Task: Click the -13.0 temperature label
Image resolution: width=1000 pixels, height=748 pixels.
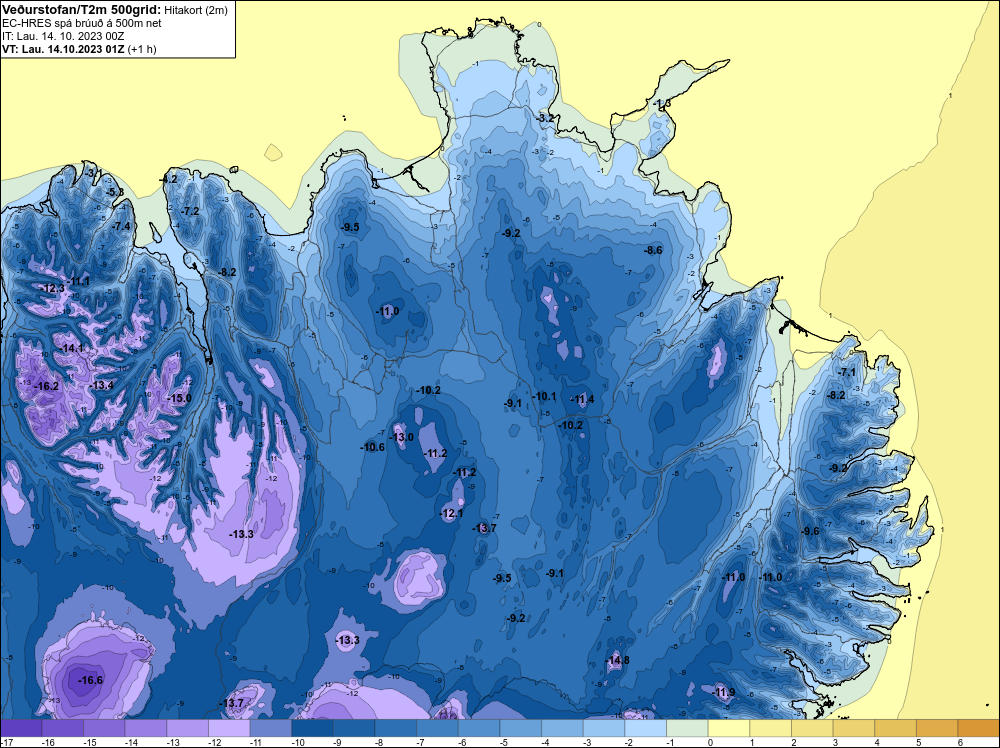Action: pos(401,437)
